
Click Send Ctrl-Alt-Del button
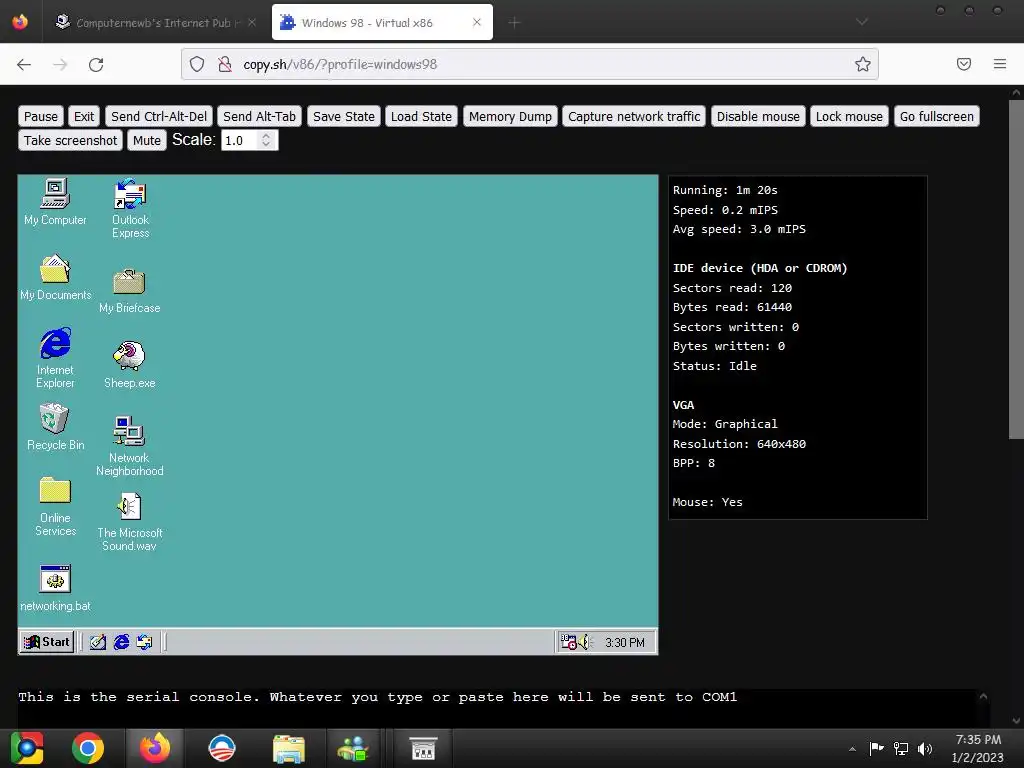point(159,116)
